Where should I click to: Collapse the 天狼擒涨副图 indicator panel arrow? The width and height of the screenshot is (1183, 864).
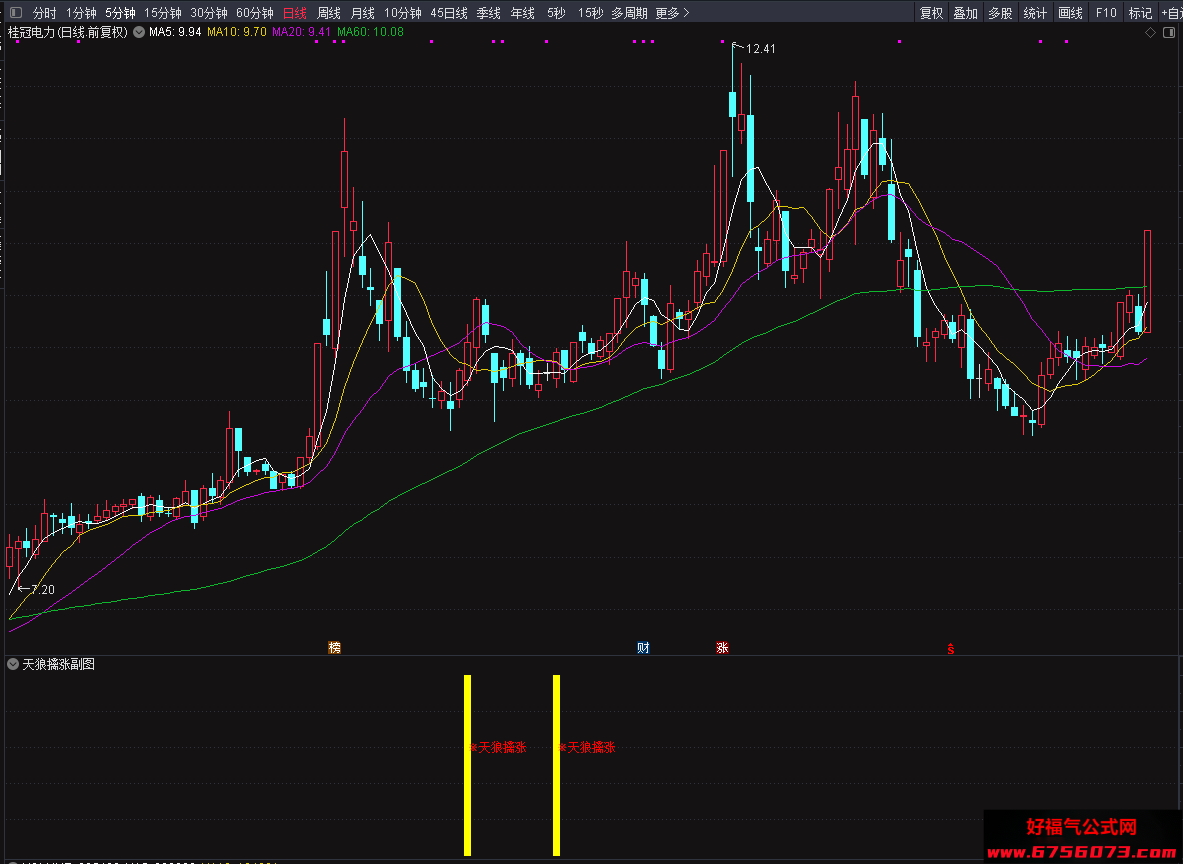[x=13, y=664]
